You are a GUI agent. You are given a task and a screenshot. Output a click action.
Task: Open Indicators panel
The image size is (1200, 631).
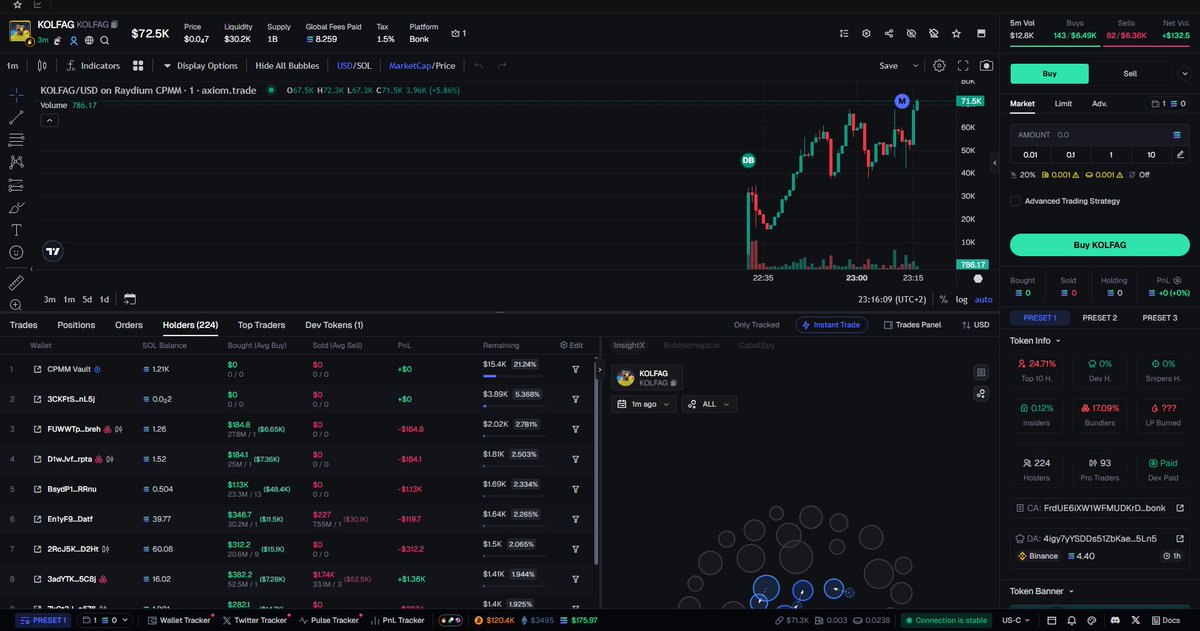pyautogui.click(x=92, y=66)
